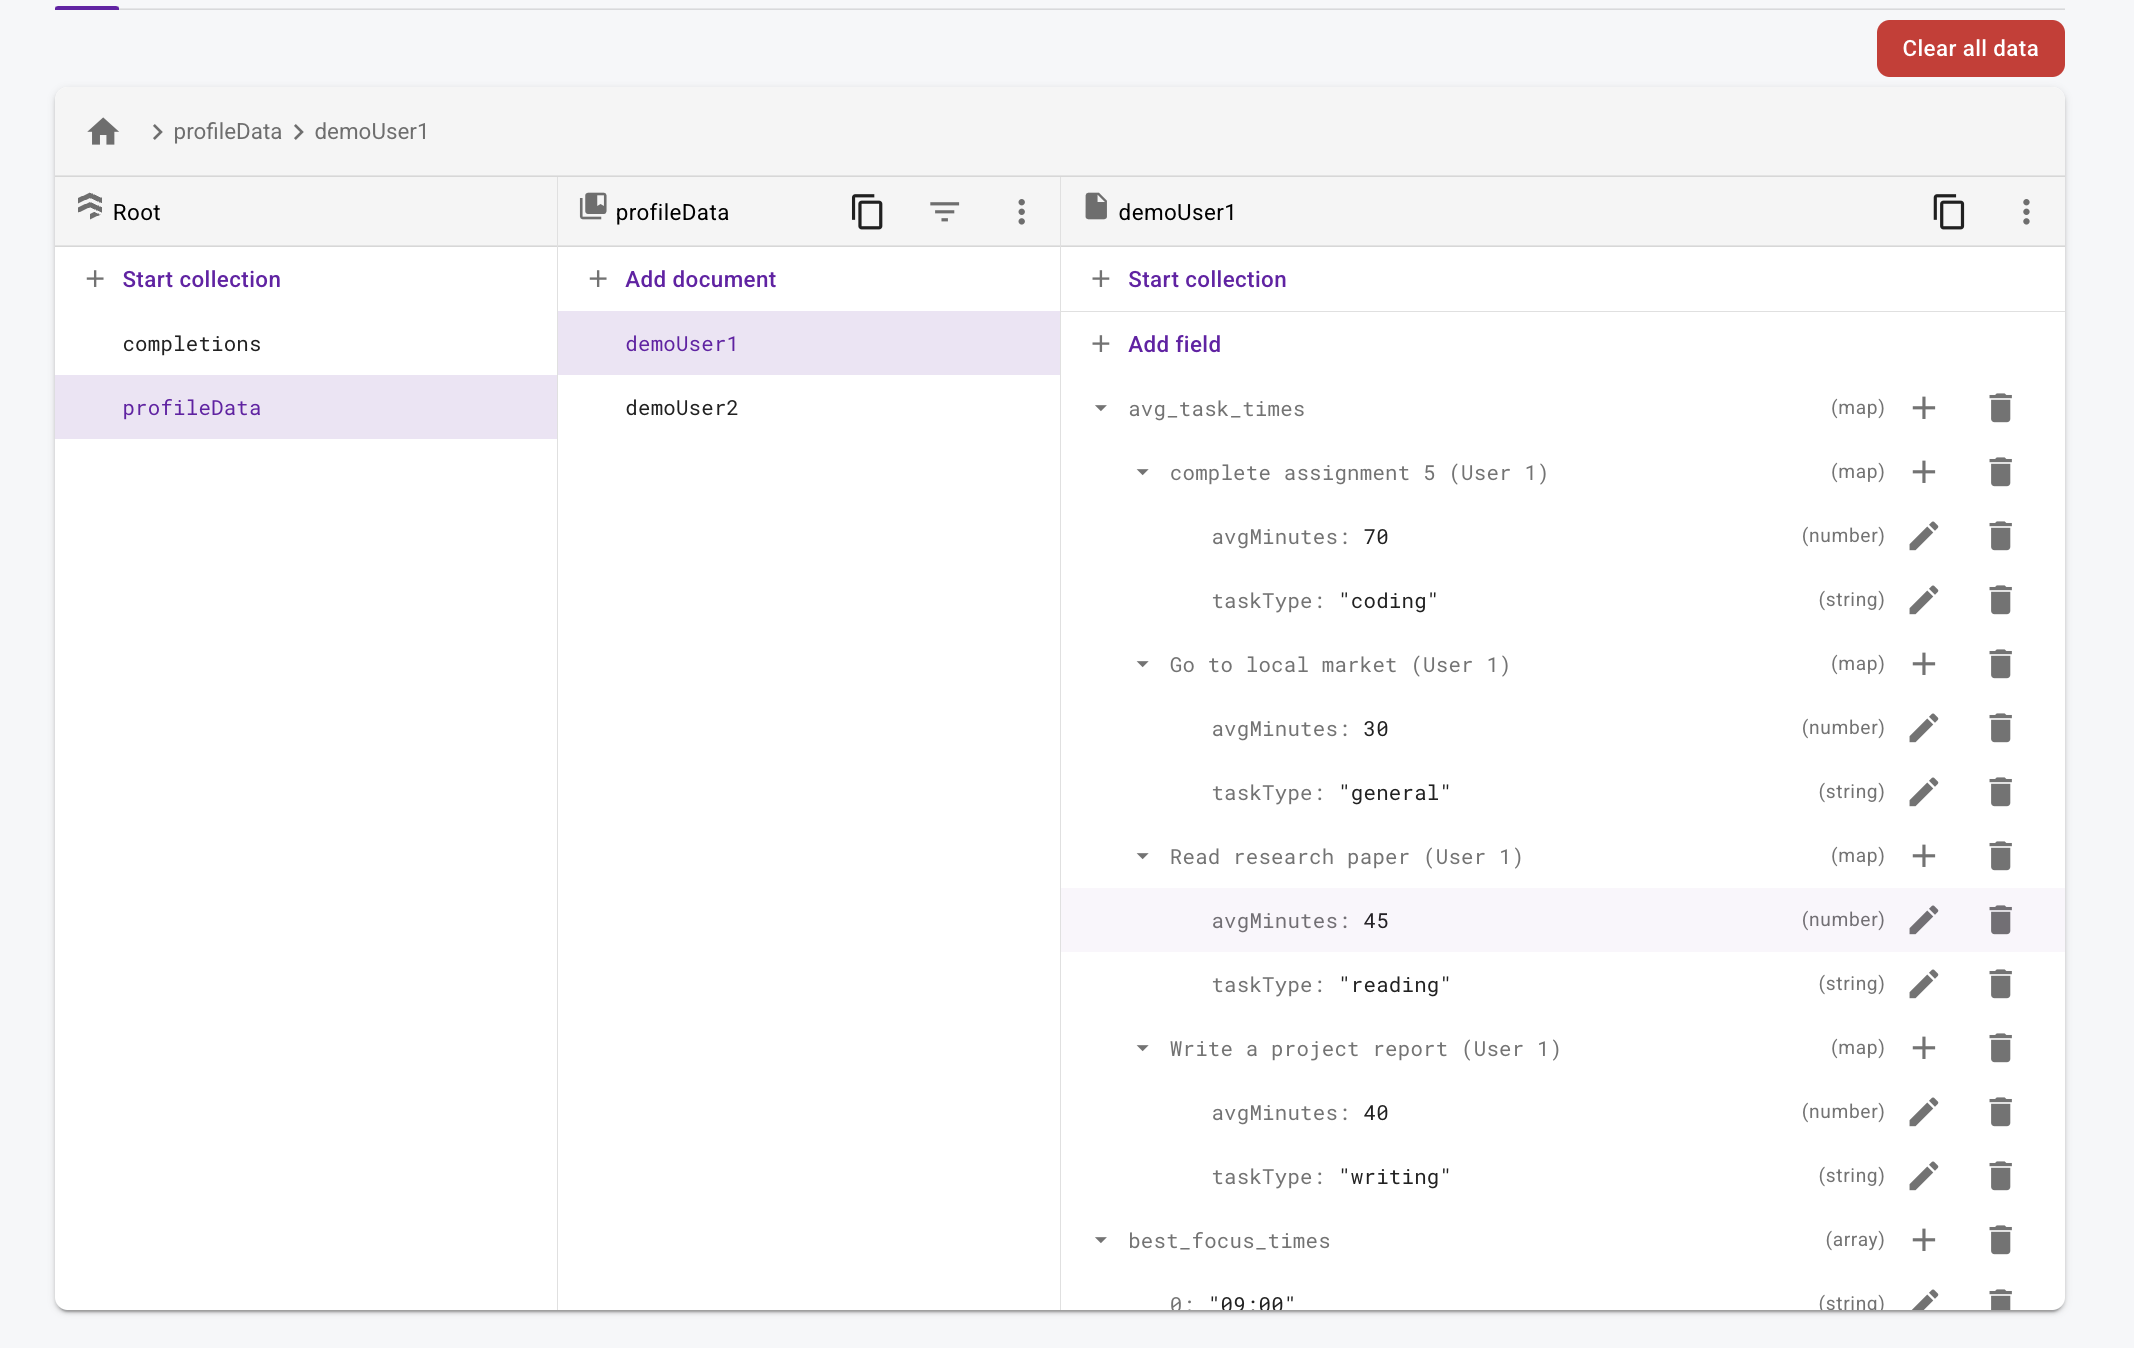Add field to avg_task_times map
This screenshot has height=1348, width=2134.
1923,408
